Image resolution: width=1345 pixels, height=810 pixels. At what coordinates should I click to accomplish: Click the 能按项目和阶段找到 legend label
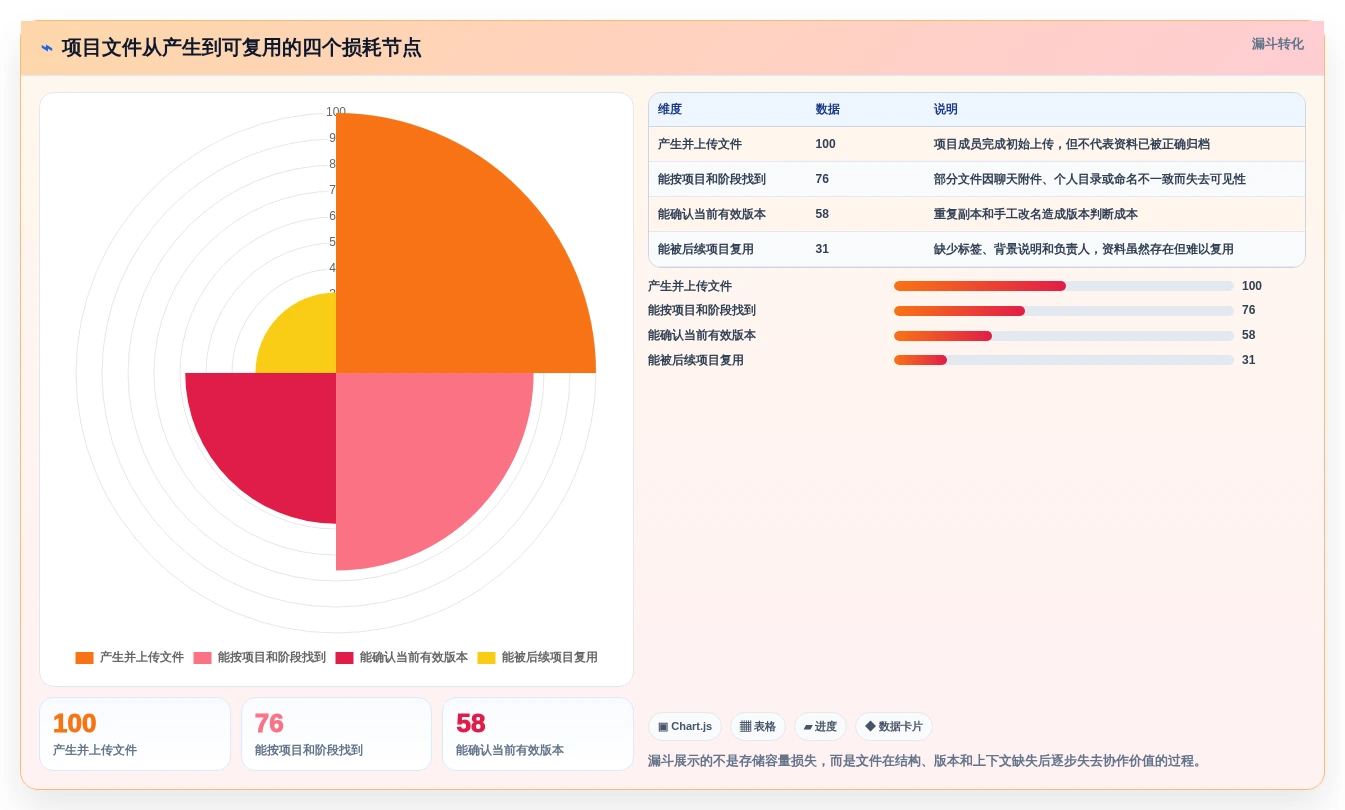pyautogui.click(x=271, y=658)
